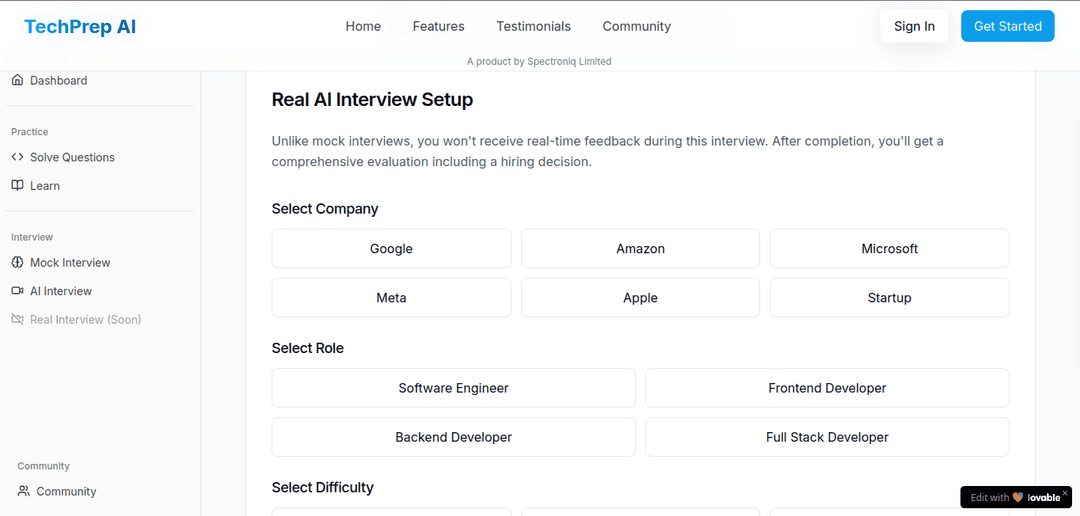The width and height of the screenshot is (1080, 516).
Task: Click the Lovable heart icon badge
Action: pyautogui.click(x=1018, y=497)
